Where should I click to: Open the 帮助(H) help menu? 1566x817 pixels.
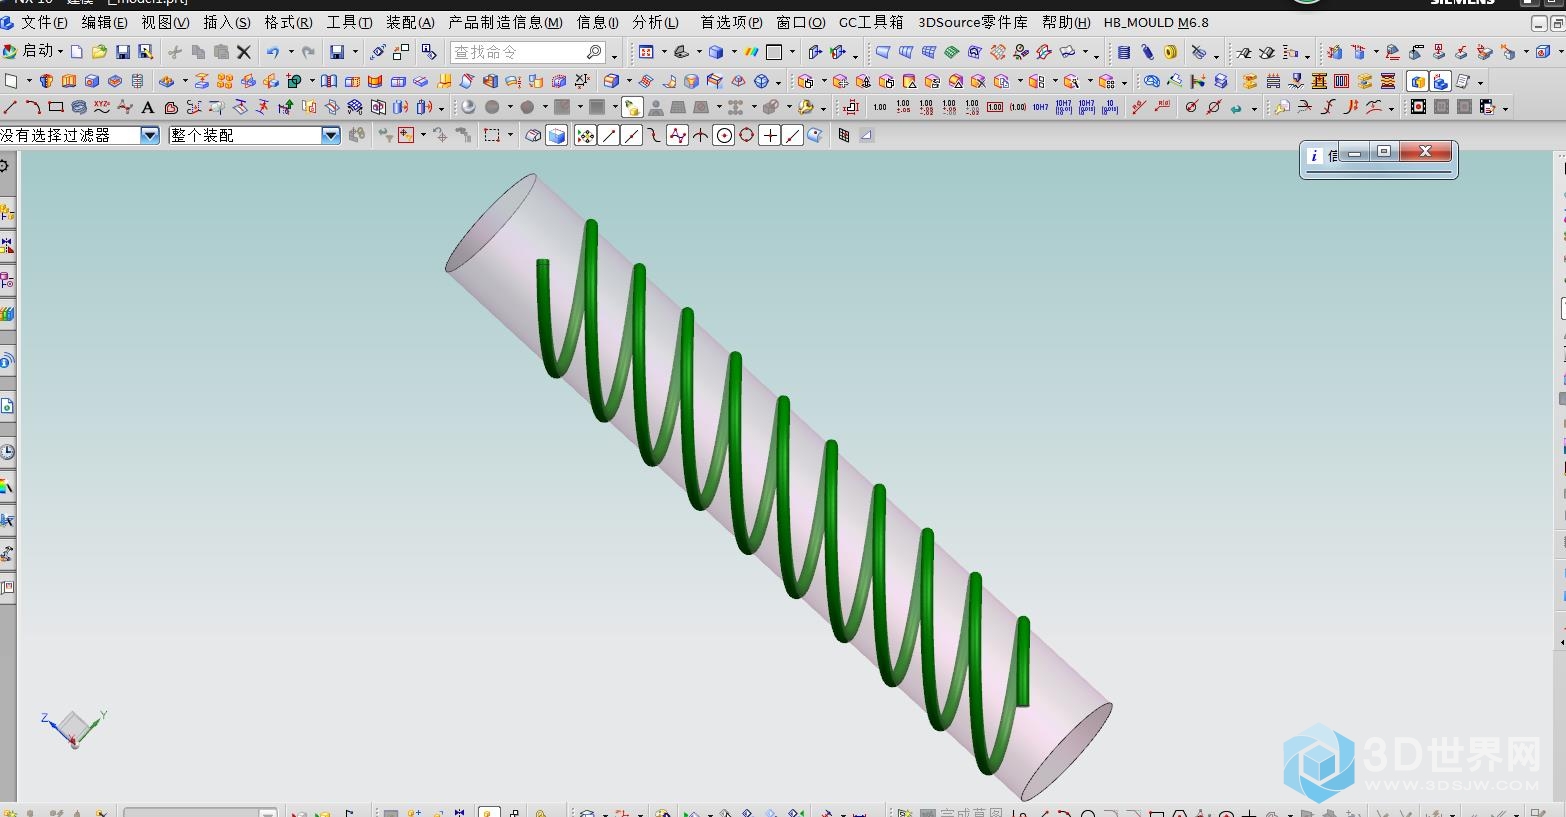[x=1066, y=22]
